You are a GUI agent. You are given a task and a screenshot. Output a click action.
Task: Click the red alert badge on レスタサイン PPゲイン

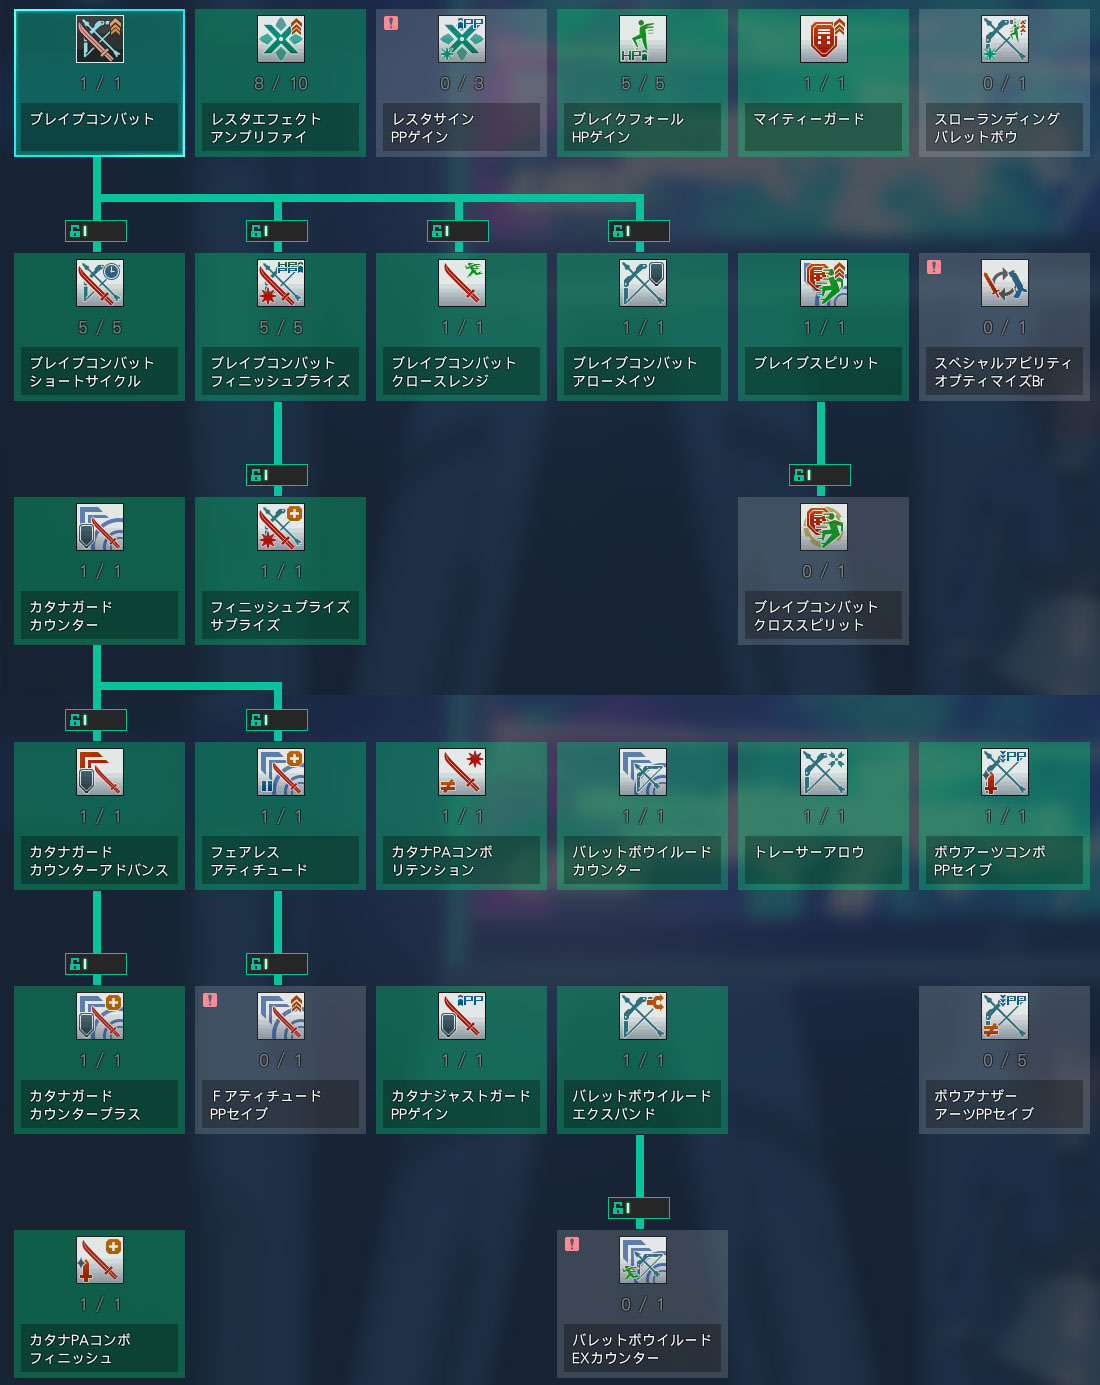(x=391, y=23)
